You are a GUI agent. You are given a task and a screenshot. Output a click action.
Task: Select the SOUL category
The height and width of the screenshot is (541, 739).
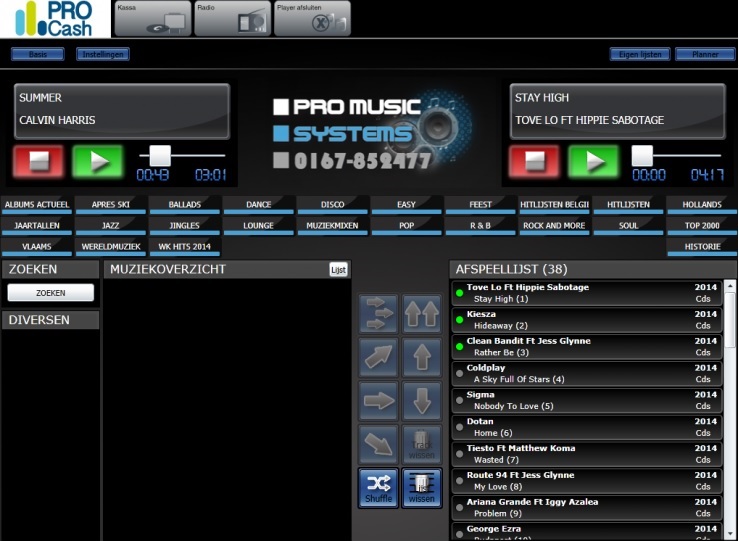(x=628, y=226)
